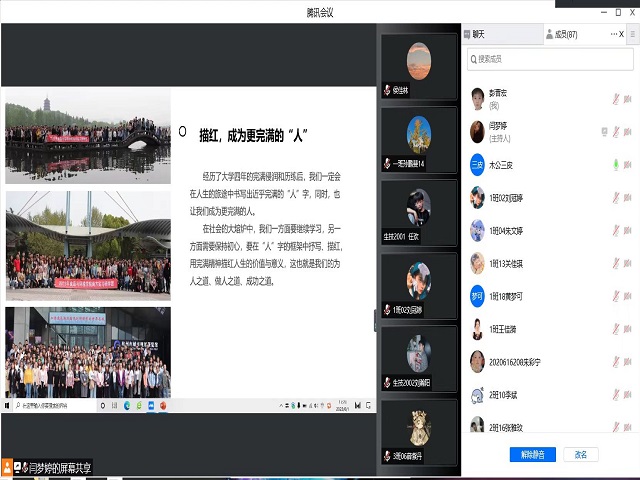Click the camera icon in 1班王佳琳 row
The width and height of the screenshot is (640, 480).
628,329
